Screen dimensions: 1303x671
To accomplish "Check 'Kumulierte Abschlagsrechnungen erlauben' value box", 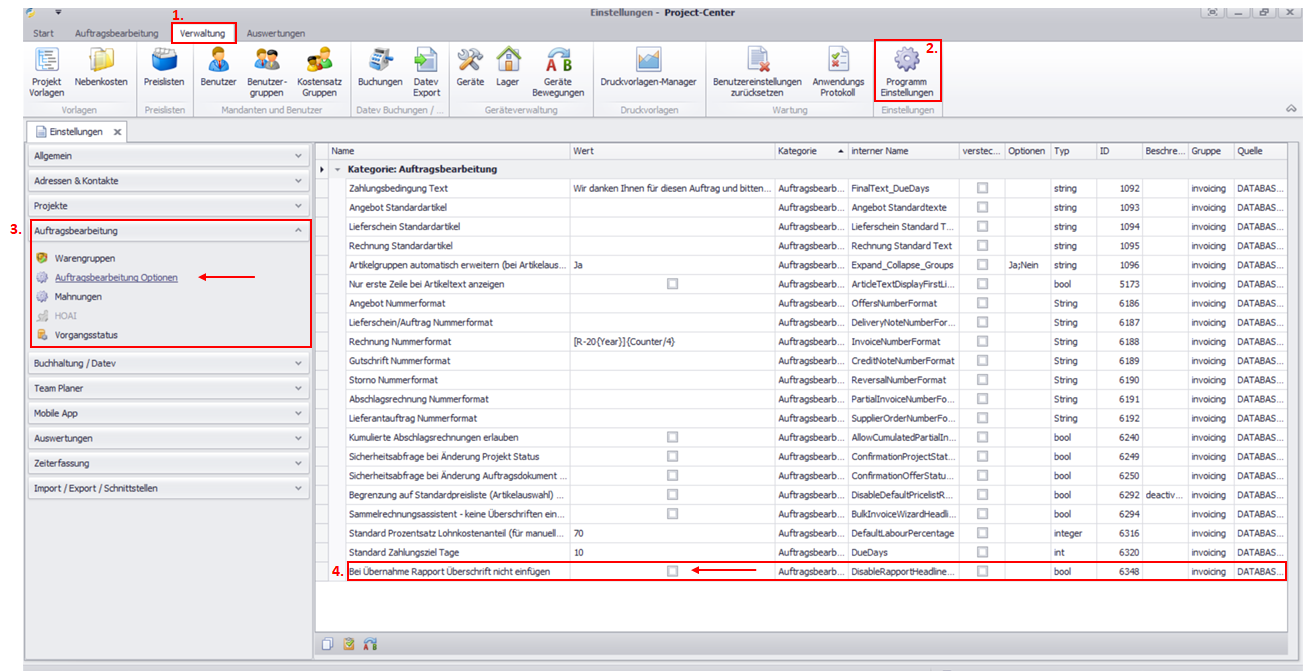I will pyautogui.click(x=672, y=437).
